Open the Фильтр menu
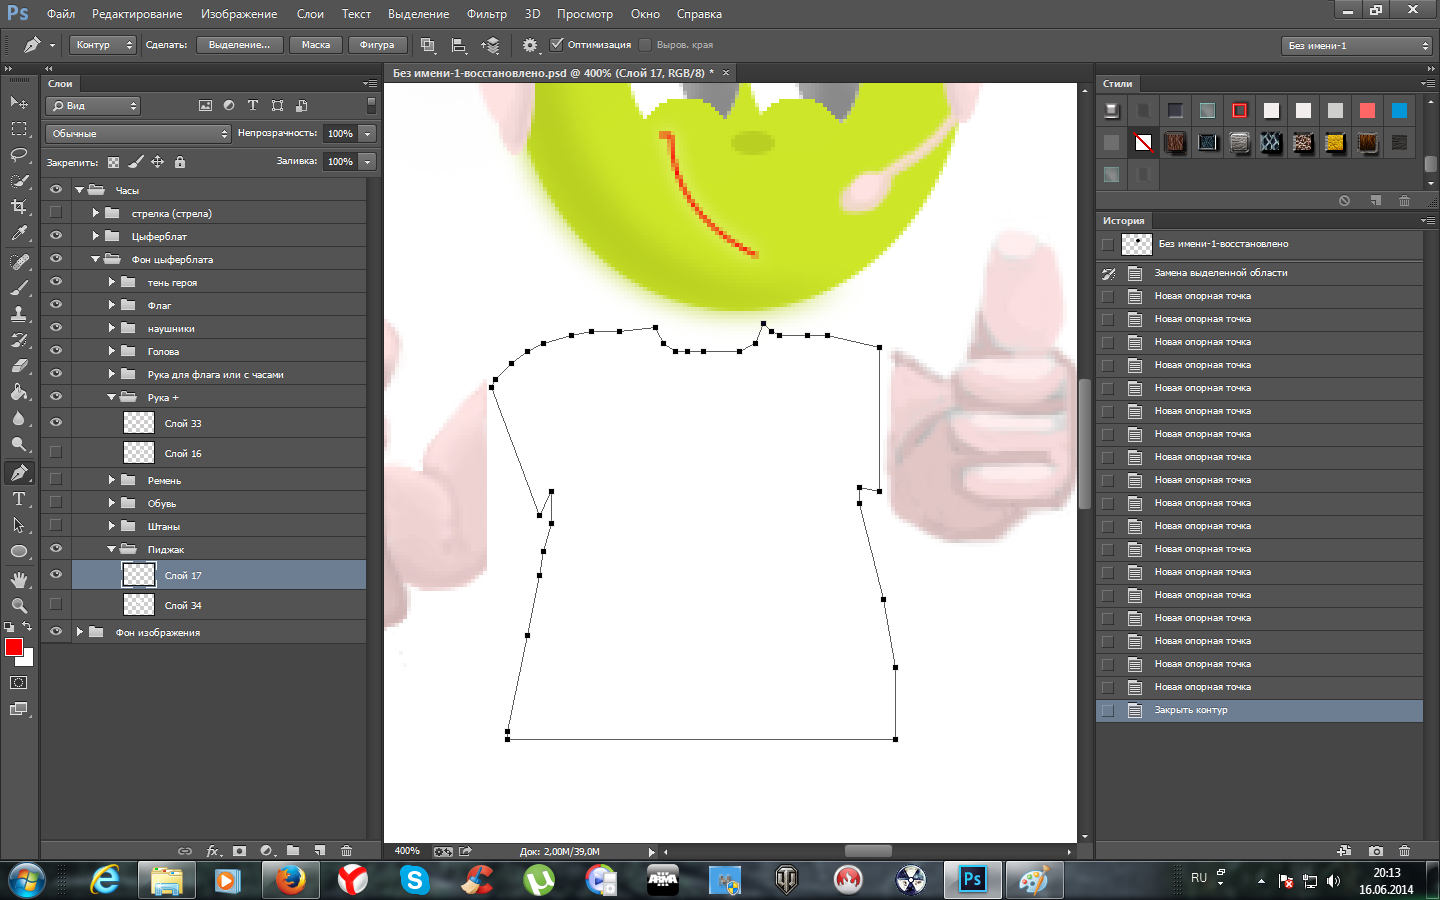This screenshot has width=1440, height=900. 487,14
